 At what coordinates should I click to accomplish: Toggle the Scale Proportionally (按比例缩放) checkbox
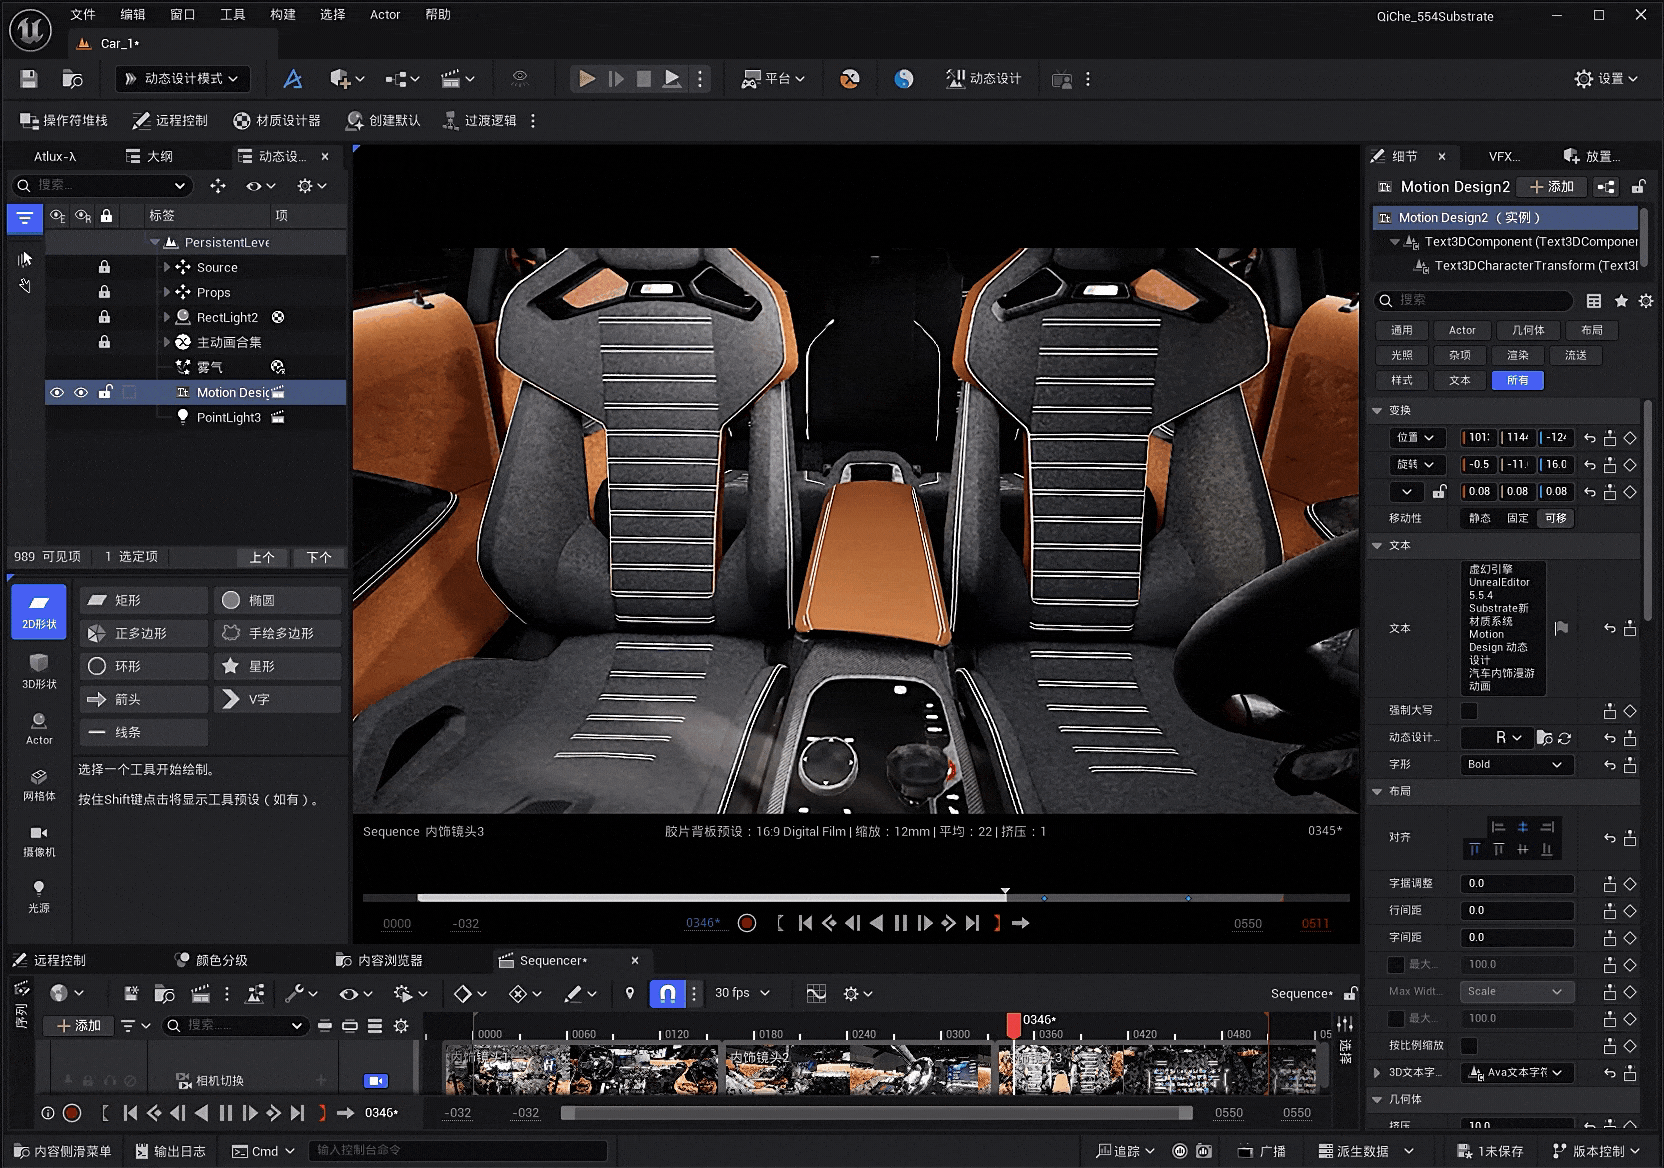coord(1469,1046)
